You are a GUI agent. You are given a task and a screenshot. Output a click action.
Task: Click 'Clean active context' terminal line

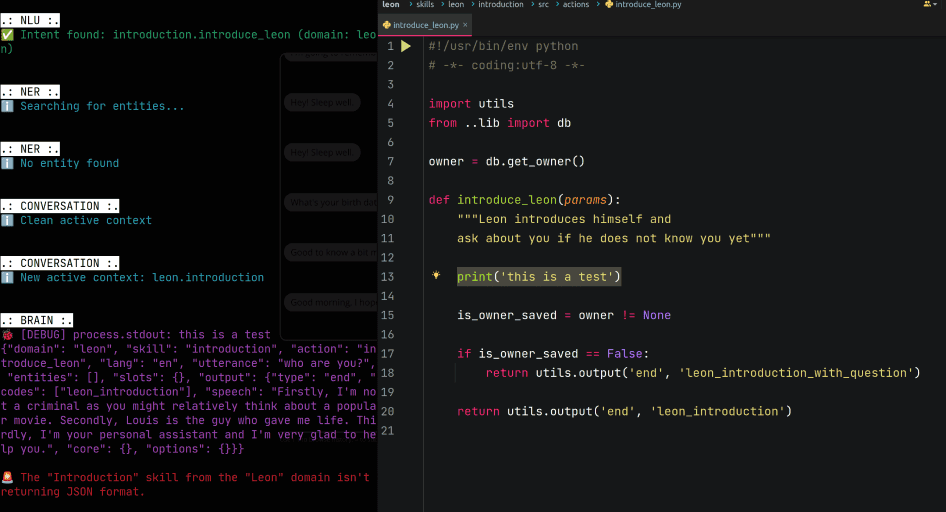86,221
